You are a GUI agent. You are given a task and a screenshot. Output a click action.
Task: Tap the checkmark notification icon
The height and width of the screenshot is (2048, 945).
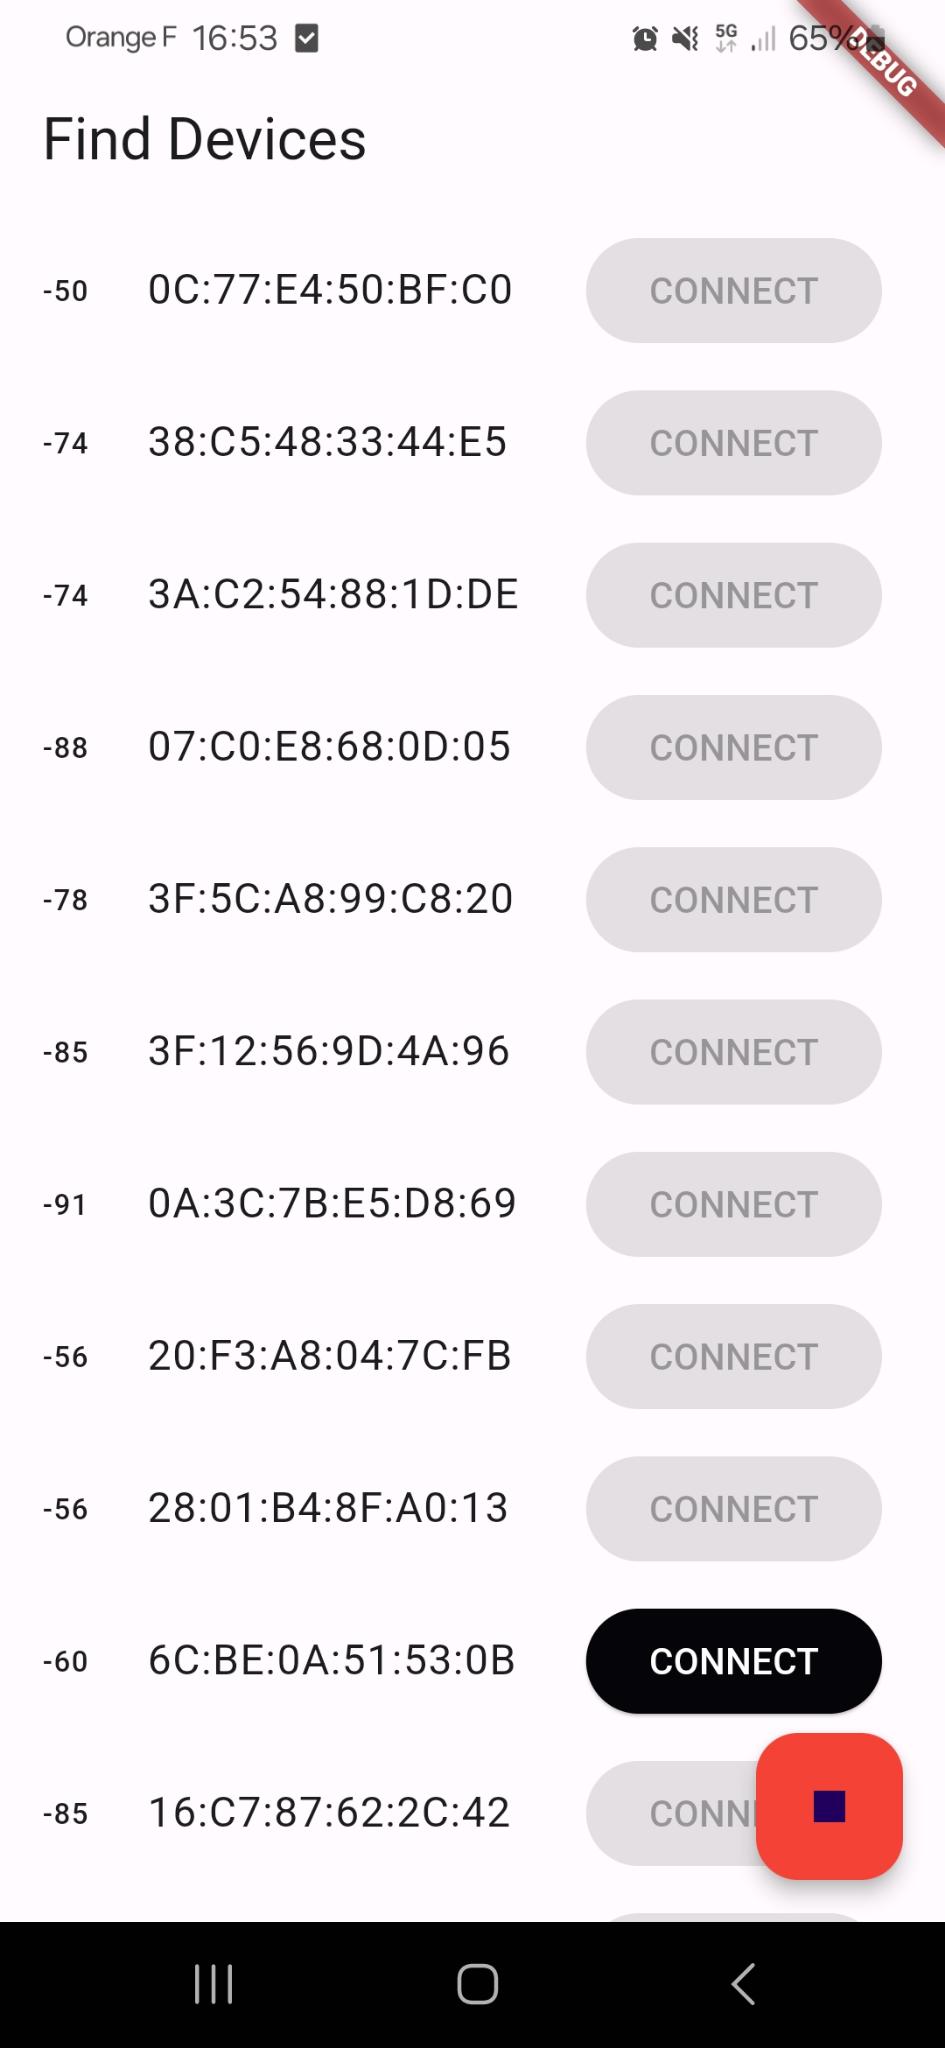[307, 39]
